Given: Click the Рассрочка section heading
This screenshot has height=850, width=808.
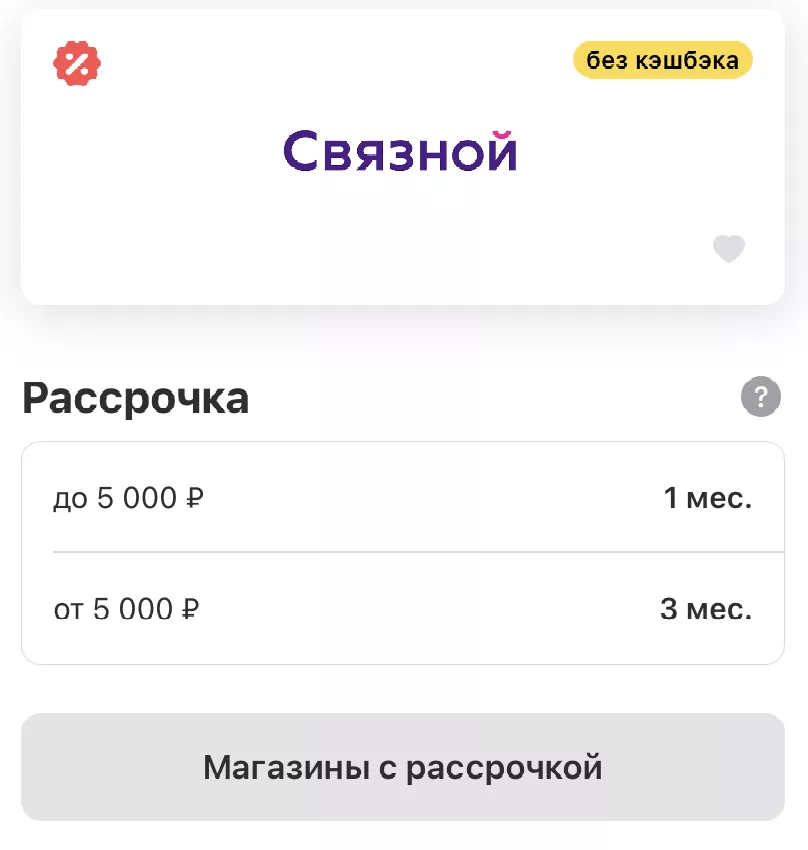Looking at the screenshot, I should point(135,398).
